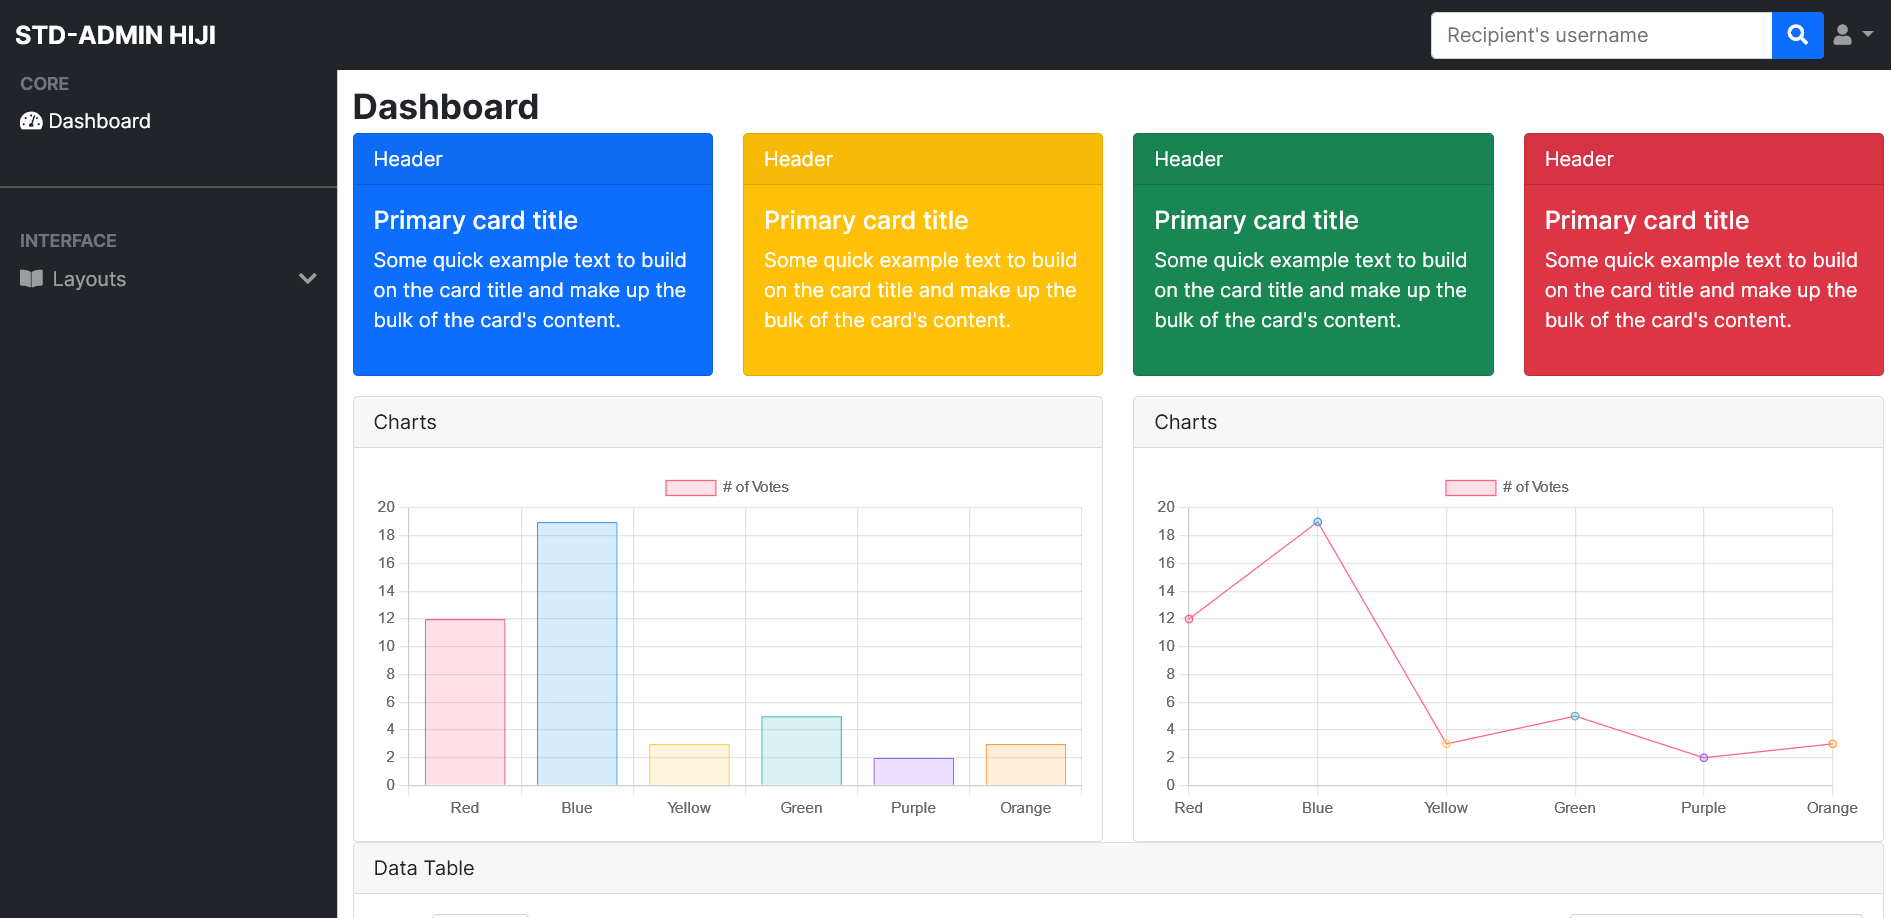Open the user account dropdown menu

[1853, 35]
